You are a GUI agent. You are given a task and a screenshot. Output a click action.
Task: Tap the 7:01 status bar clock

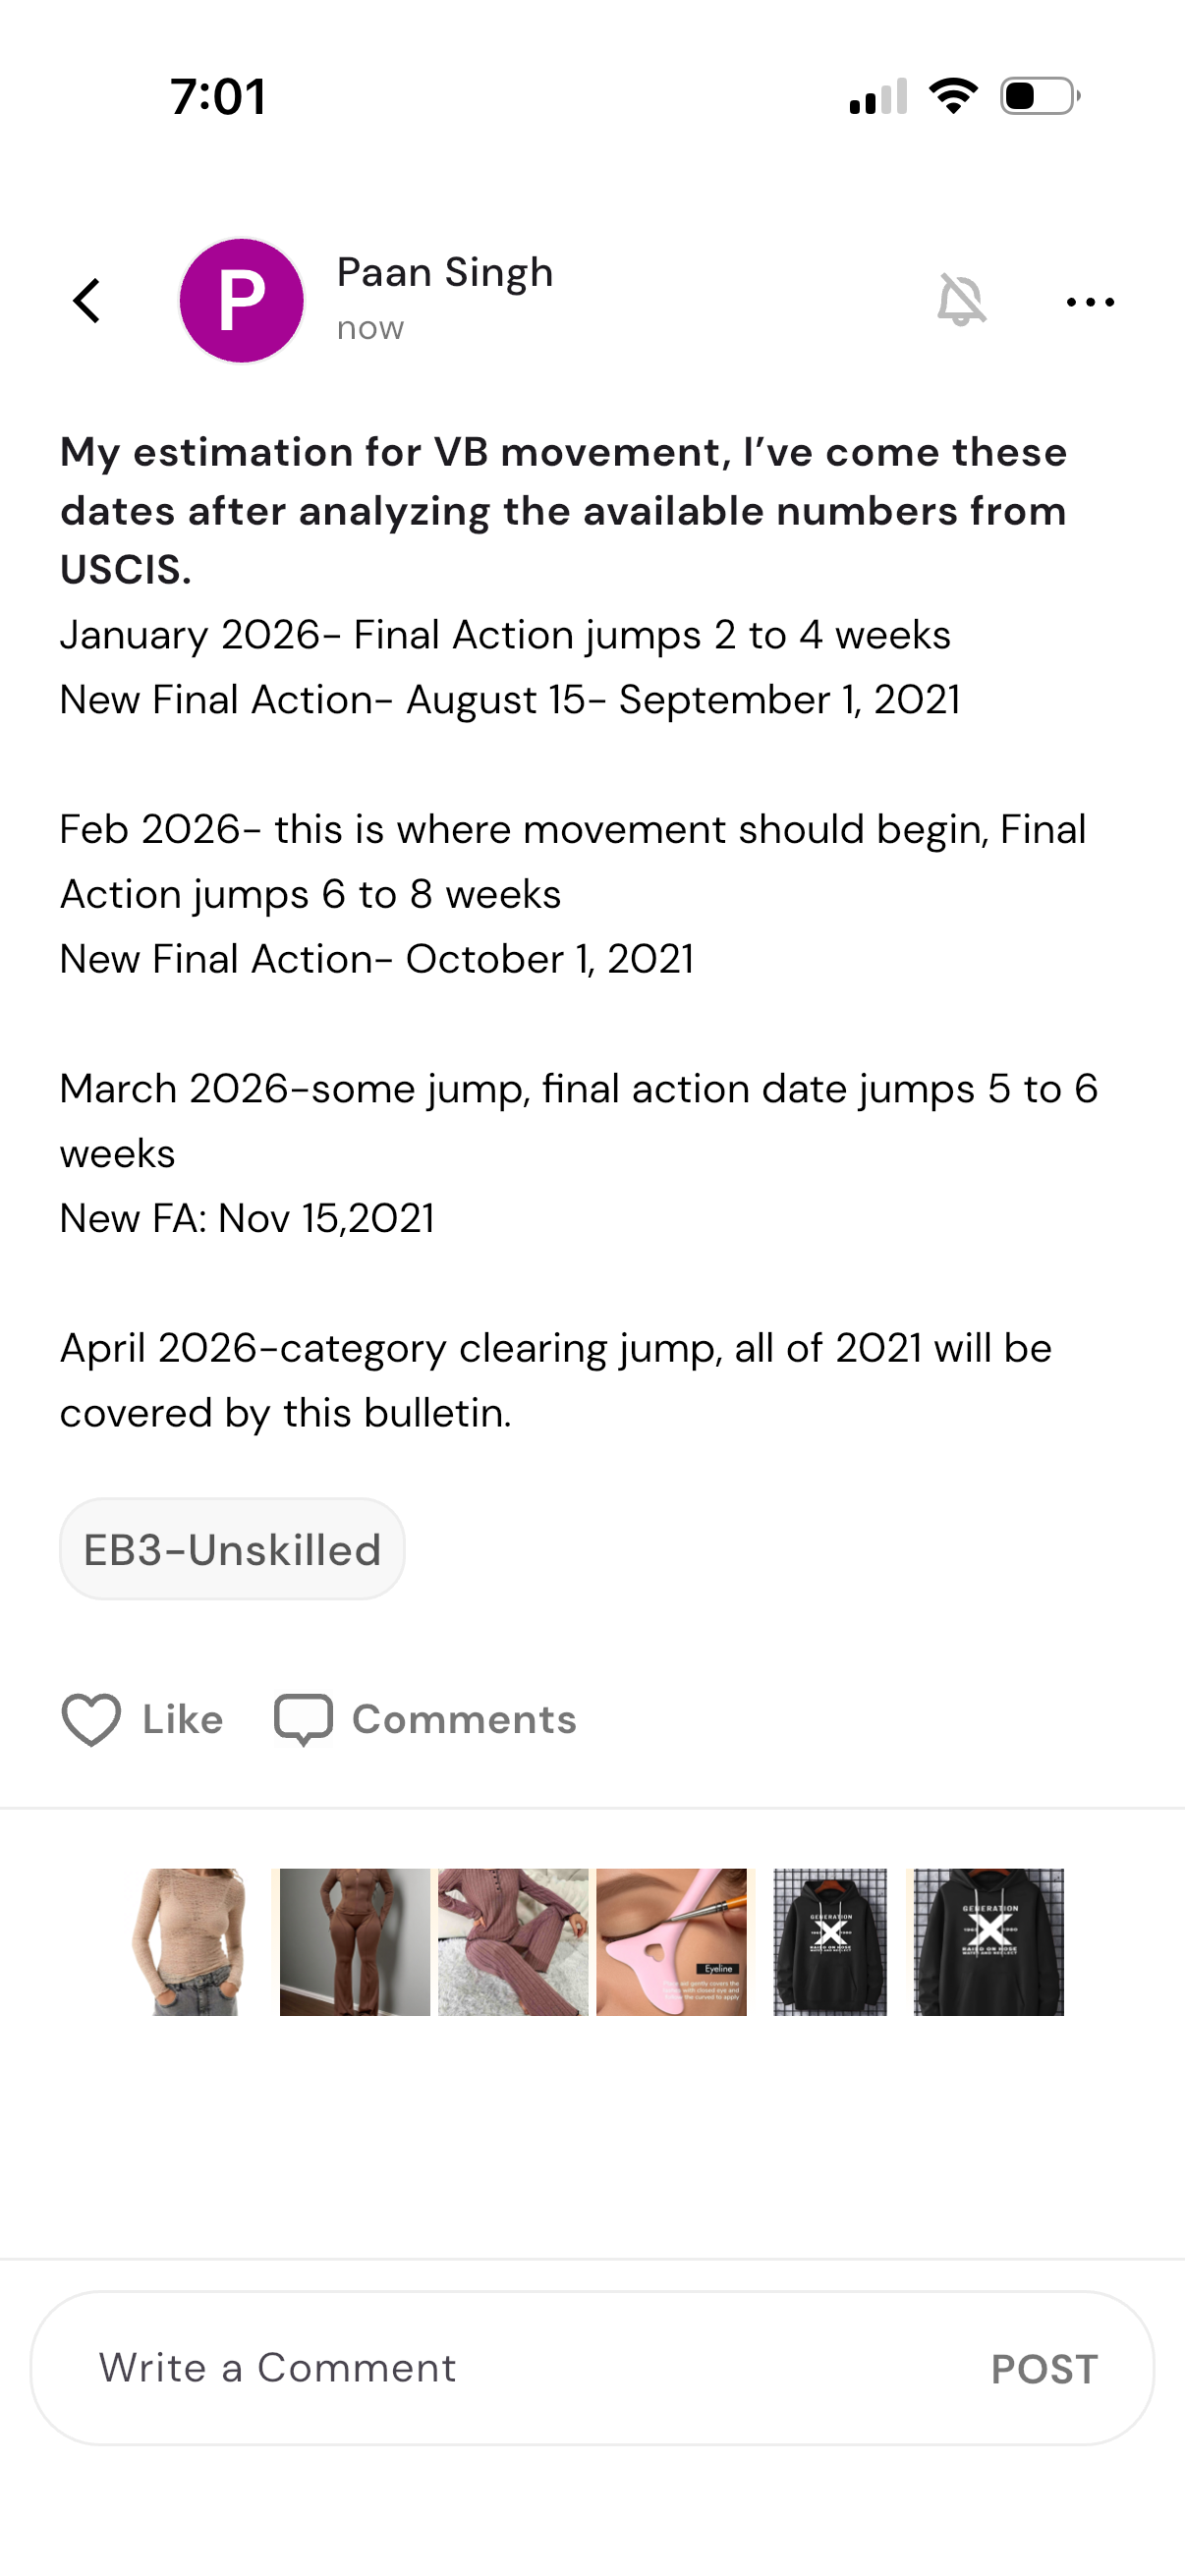pyautogui.click(x=218, y=97)
